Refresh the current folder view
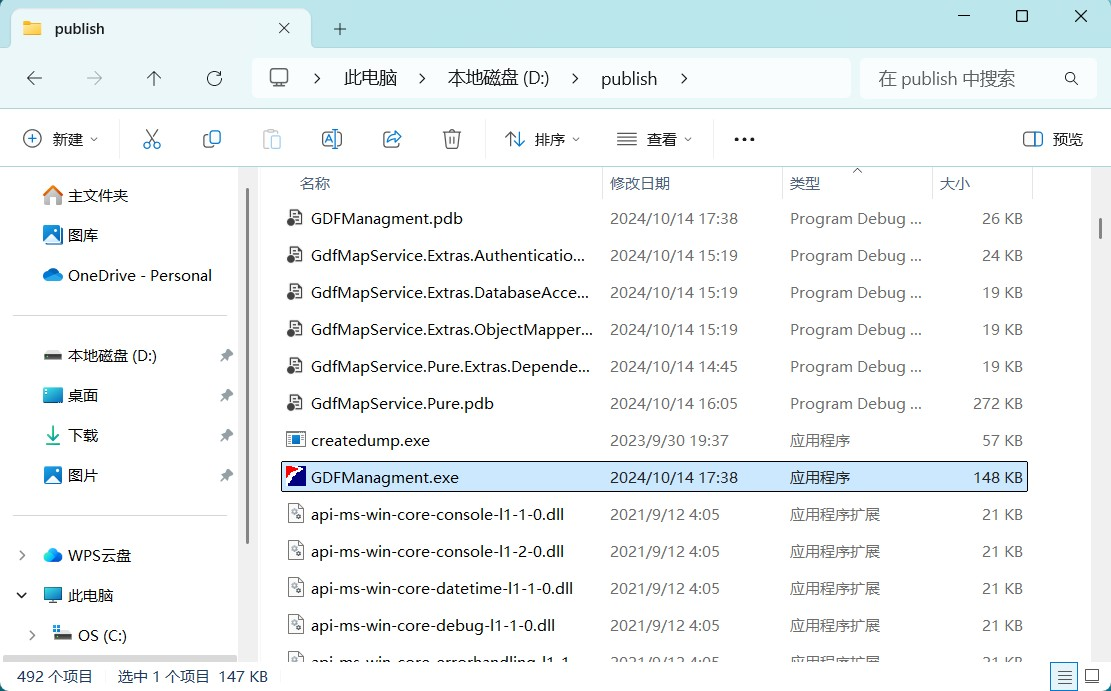 [x=214, y=78]
